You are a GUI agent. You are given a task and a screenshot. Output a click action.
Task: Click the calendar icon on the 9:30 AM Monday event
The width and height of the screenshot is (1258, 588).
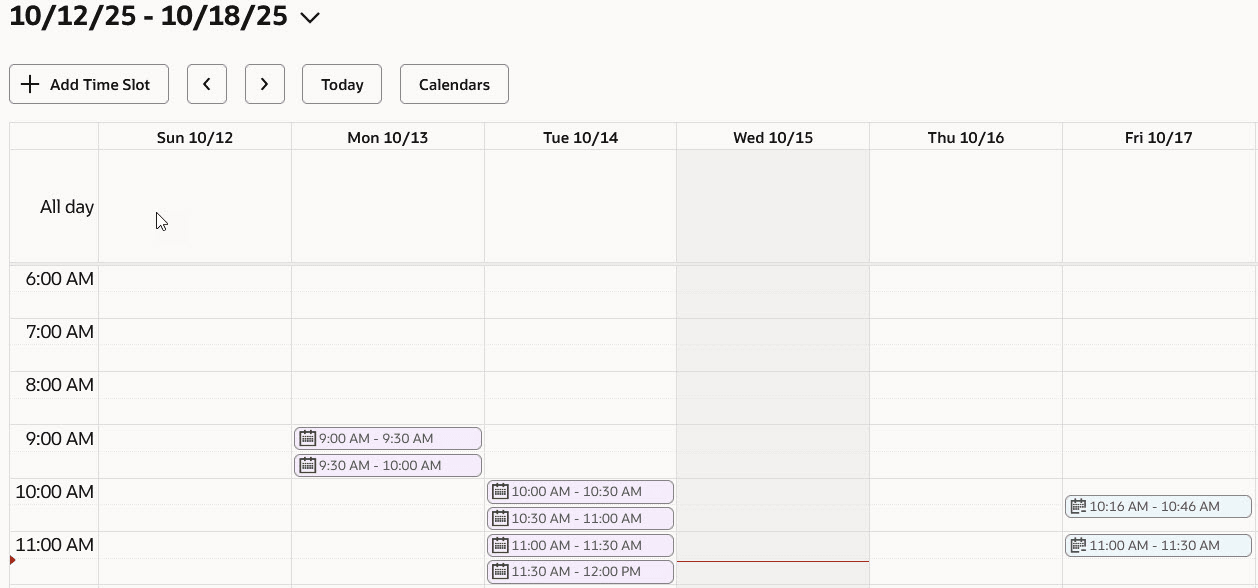point(308,465)
